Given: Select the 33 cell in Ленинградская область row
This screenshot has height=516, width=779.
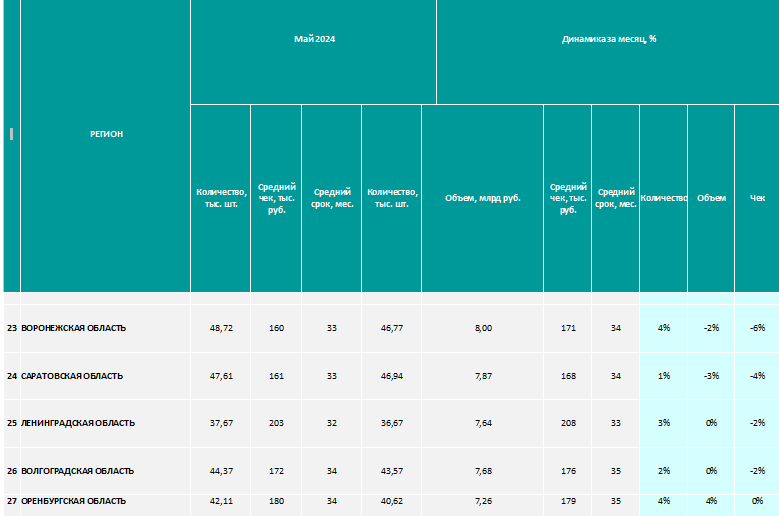Looking at the screenshot, I should click(615, 423).
